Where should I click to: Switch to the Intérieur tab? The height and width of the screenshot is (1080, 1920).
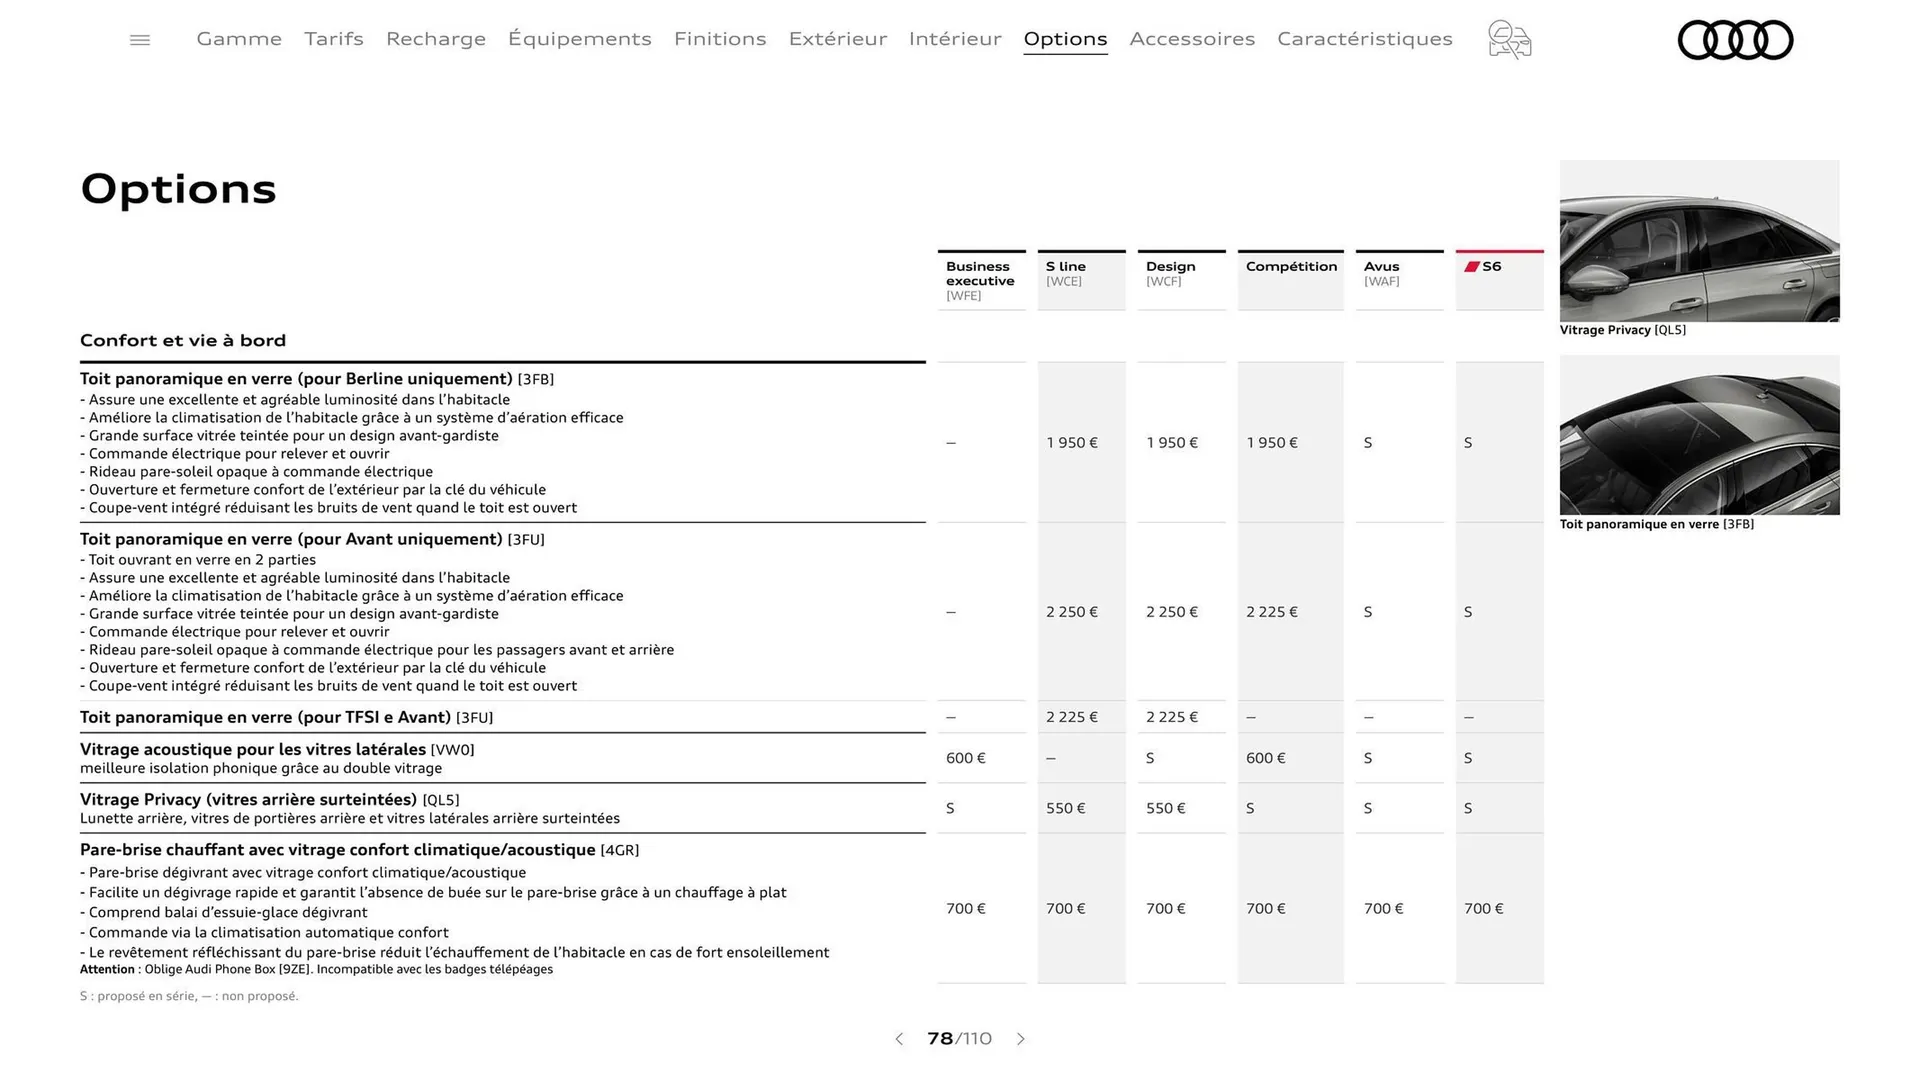click(x=955, y=39)
